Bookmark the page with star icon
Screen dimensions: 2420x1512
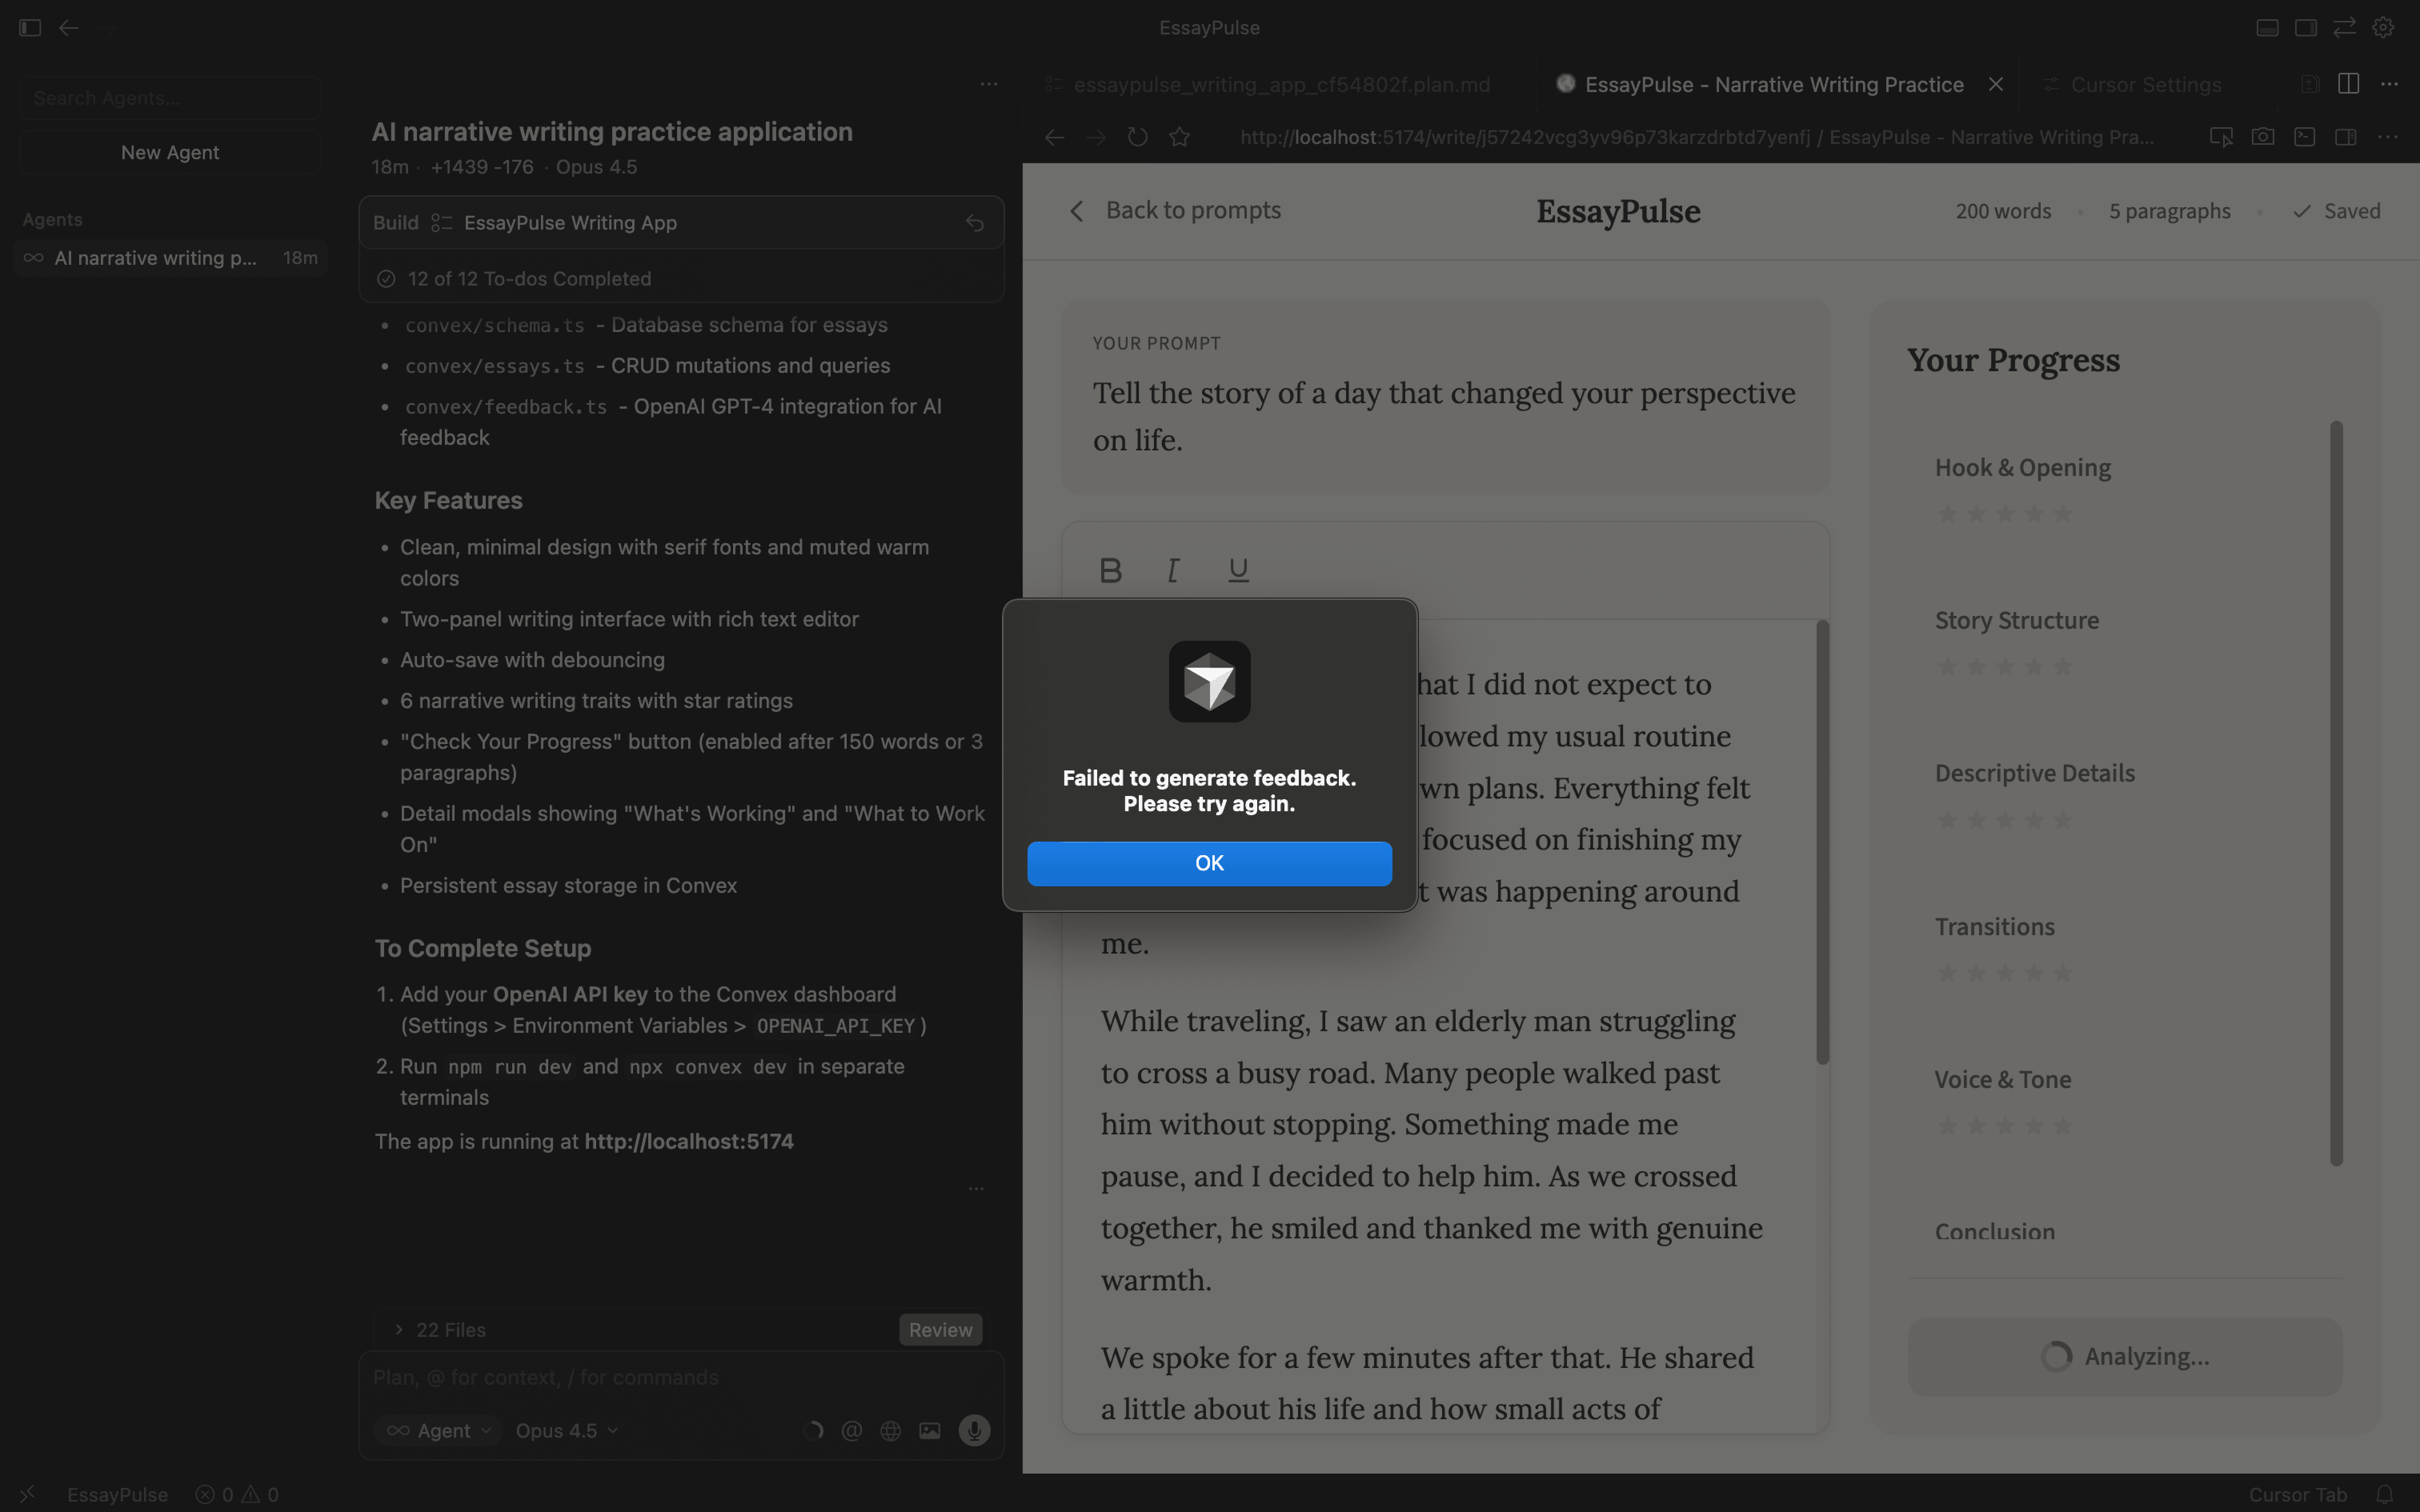(x=1180, y=137)
